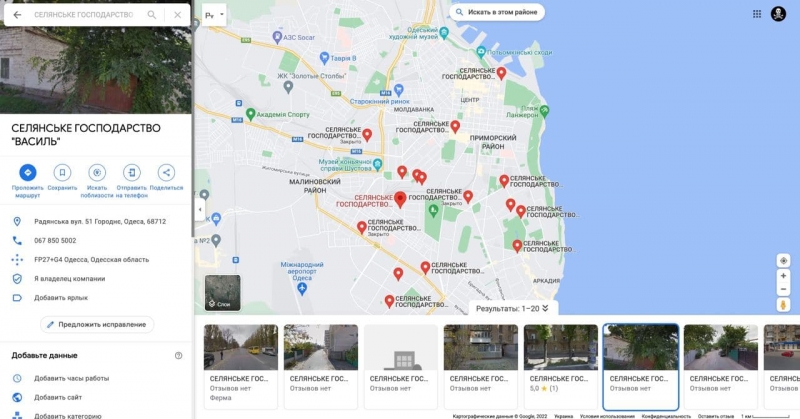Viewport: 800px width, 419px height.
Task: Collapse the side panel arrow
Action: pos(199,209)
